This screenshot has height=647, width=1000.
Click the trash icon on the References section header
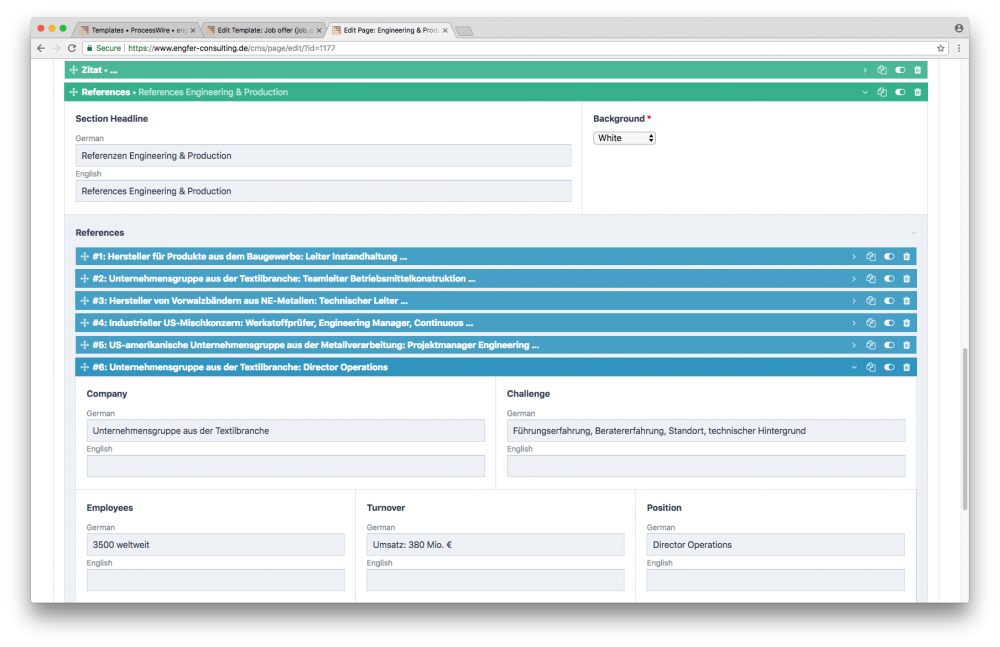[917, 92]
